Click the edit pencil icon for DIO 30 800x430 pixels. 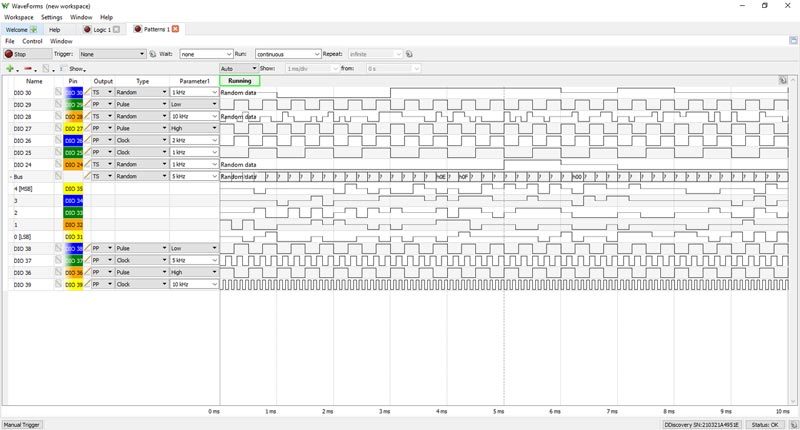[88, 92]
